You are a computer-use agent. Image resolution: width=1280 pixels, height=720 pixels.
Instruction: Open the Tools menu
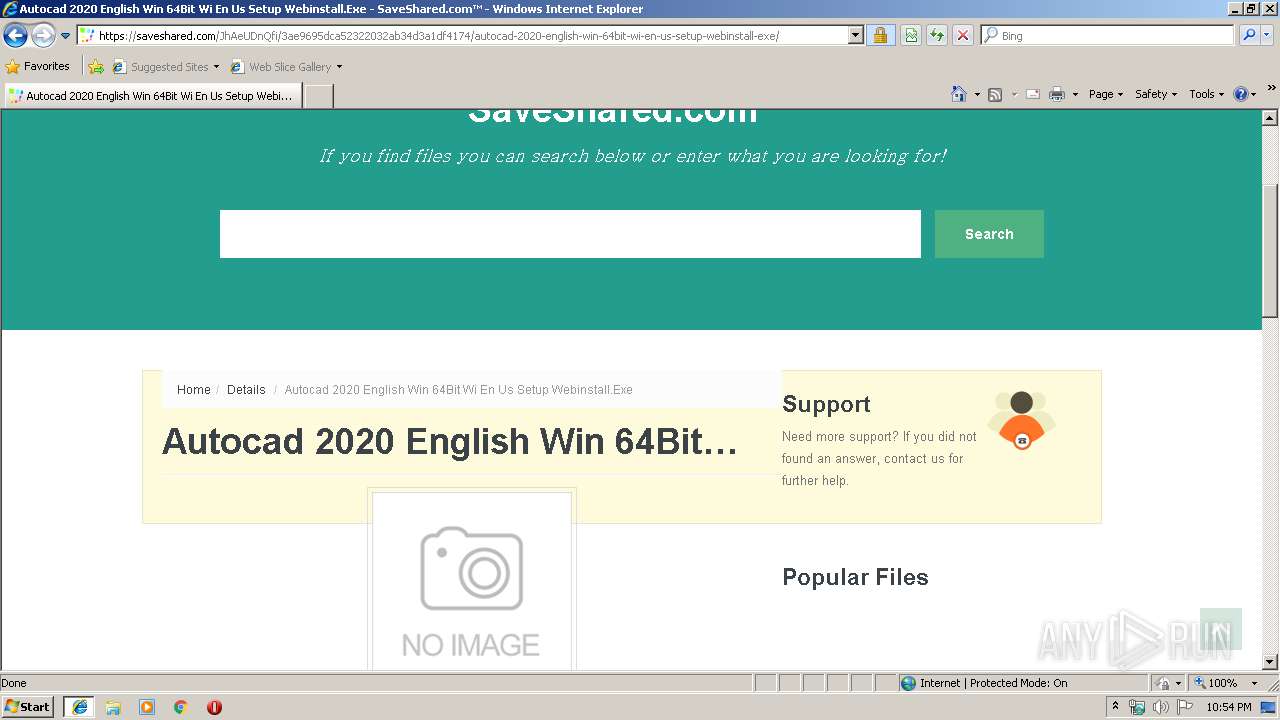pyautogui.click(x=1207, y=94)
